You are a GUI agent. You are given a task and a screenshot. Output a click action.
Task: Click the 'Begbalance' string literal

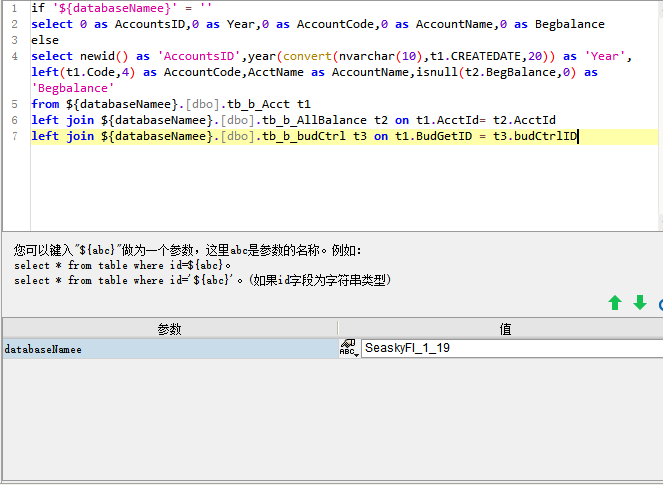pyautogui.click(x=73, y=88)
